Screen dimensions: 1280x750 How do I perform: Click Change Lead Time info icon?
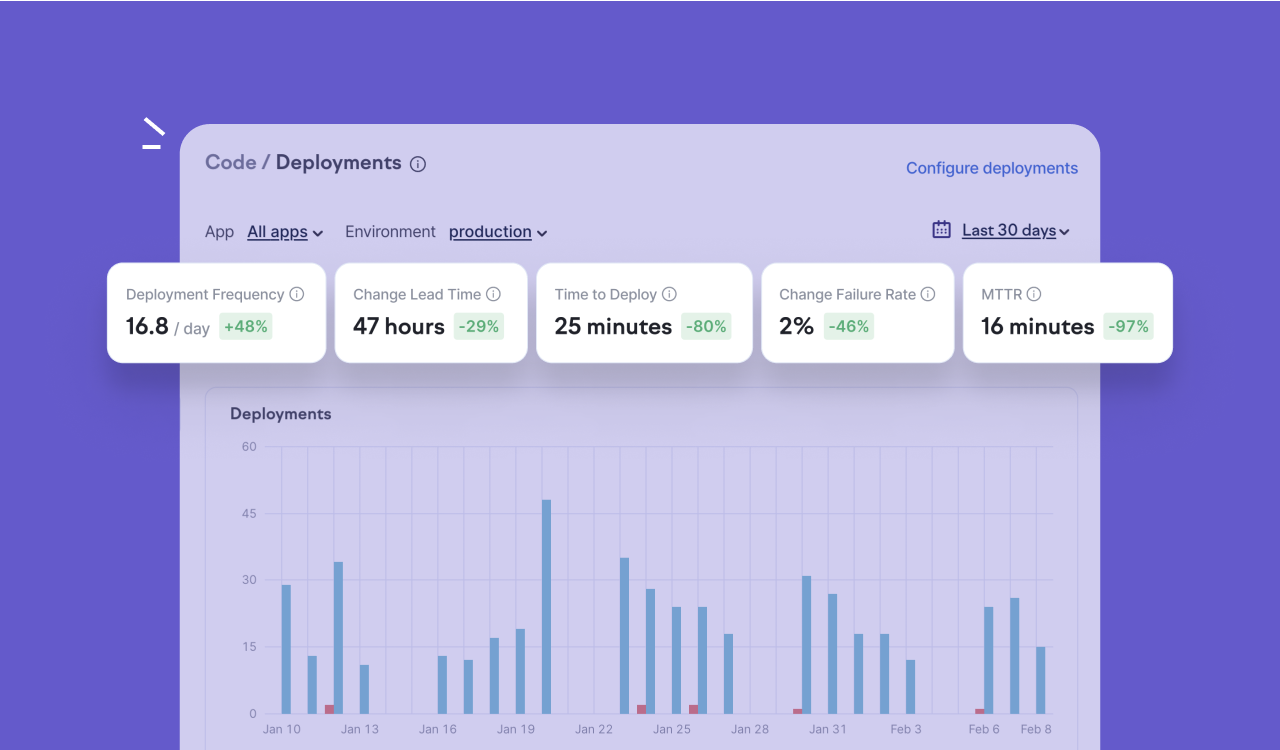493,294
